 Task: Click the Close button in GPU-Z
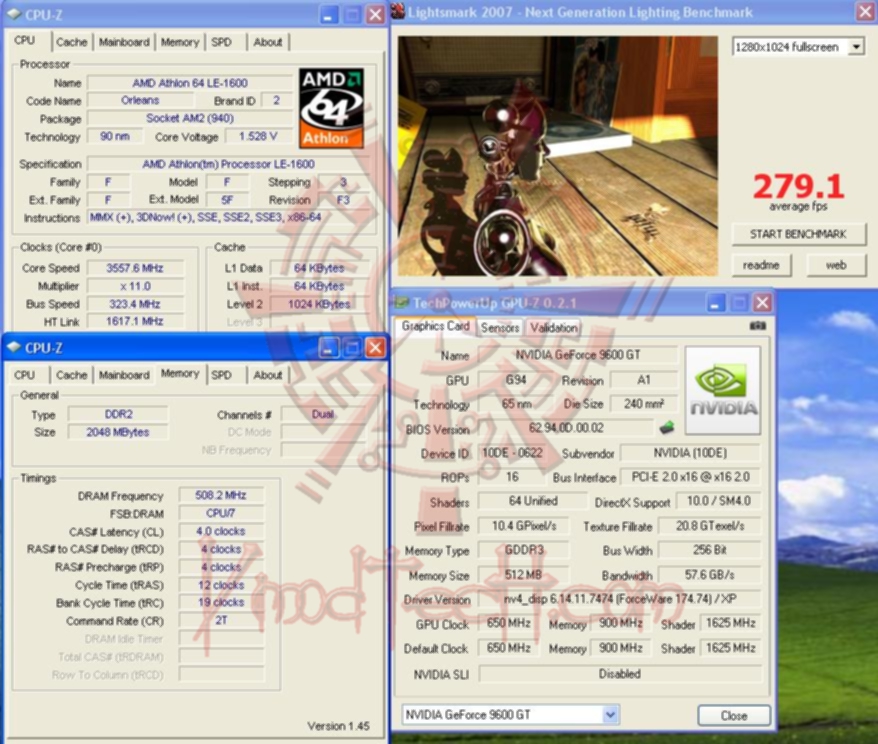pos(734,715)
